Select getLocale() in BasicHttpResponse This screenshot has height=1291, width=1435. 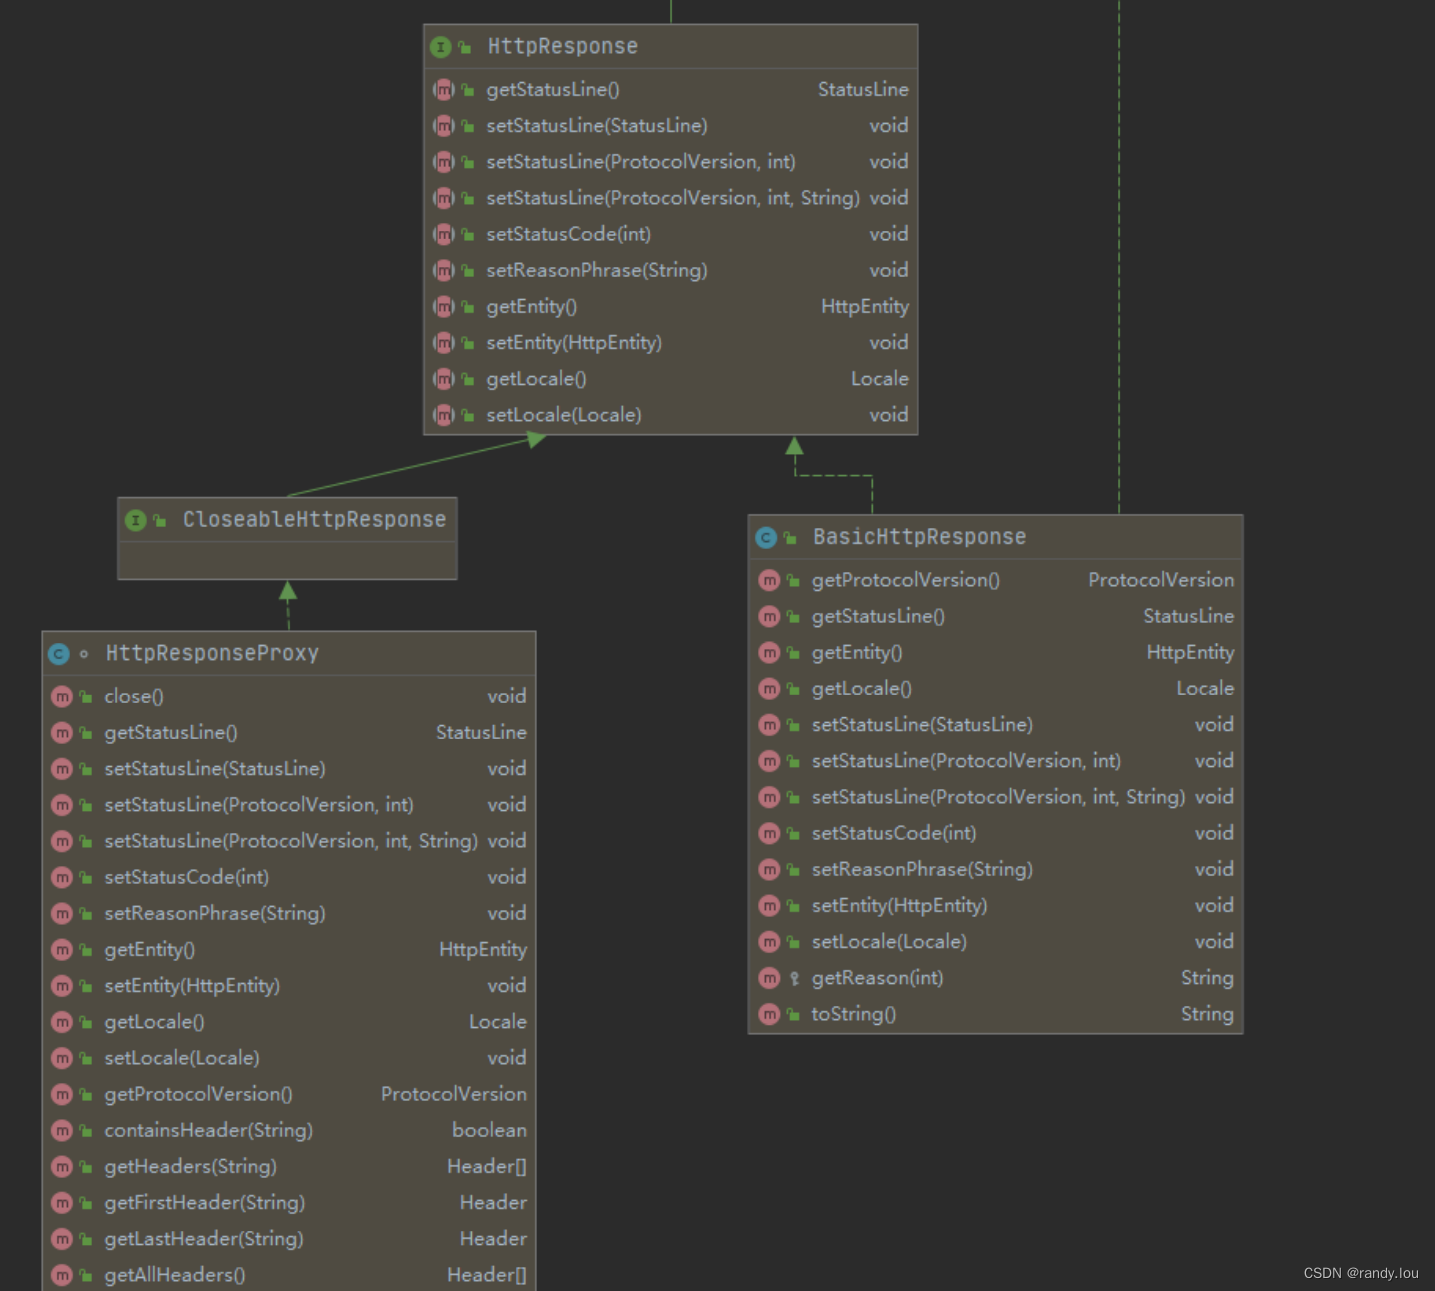(862, 689)
